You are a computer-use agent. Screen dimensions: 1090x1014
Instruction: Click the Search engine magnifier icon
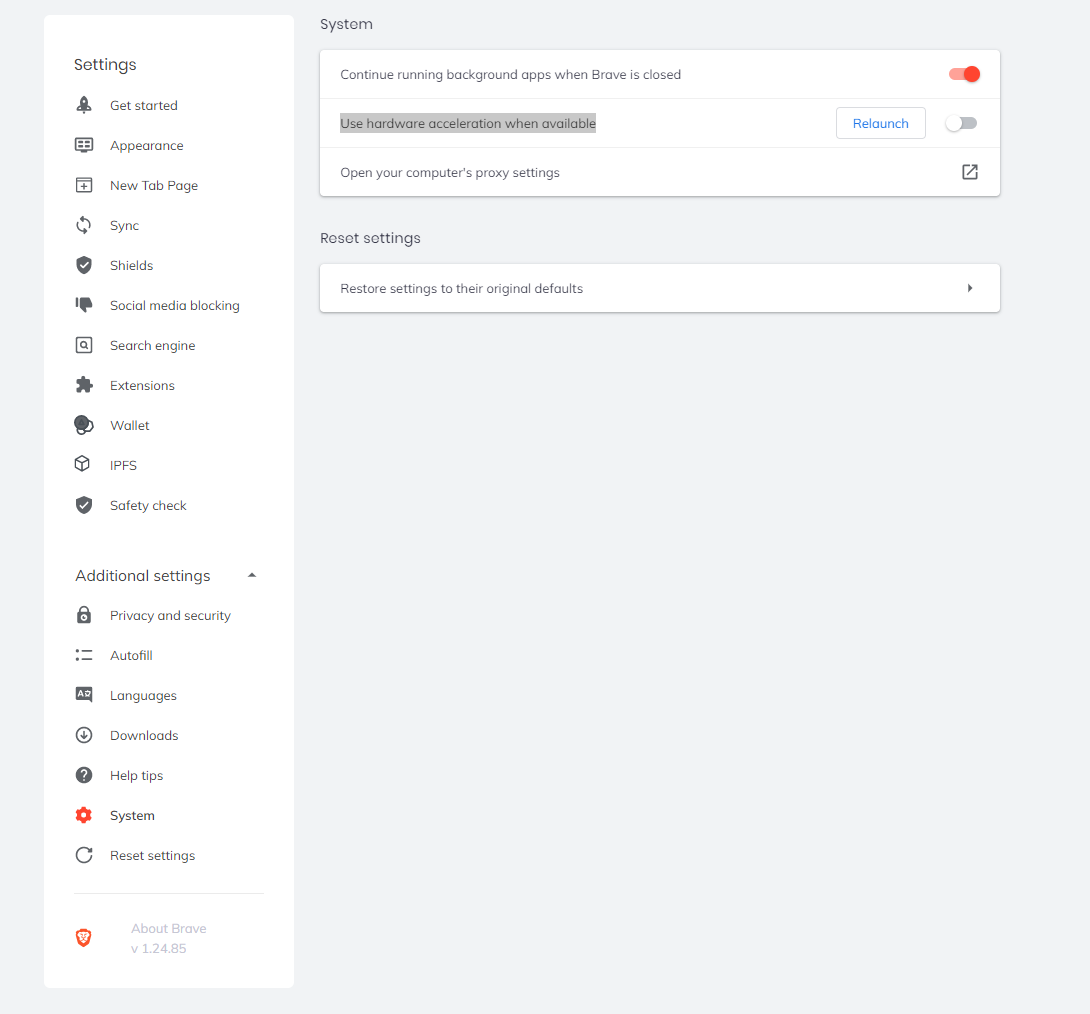(x=83, y=345)
